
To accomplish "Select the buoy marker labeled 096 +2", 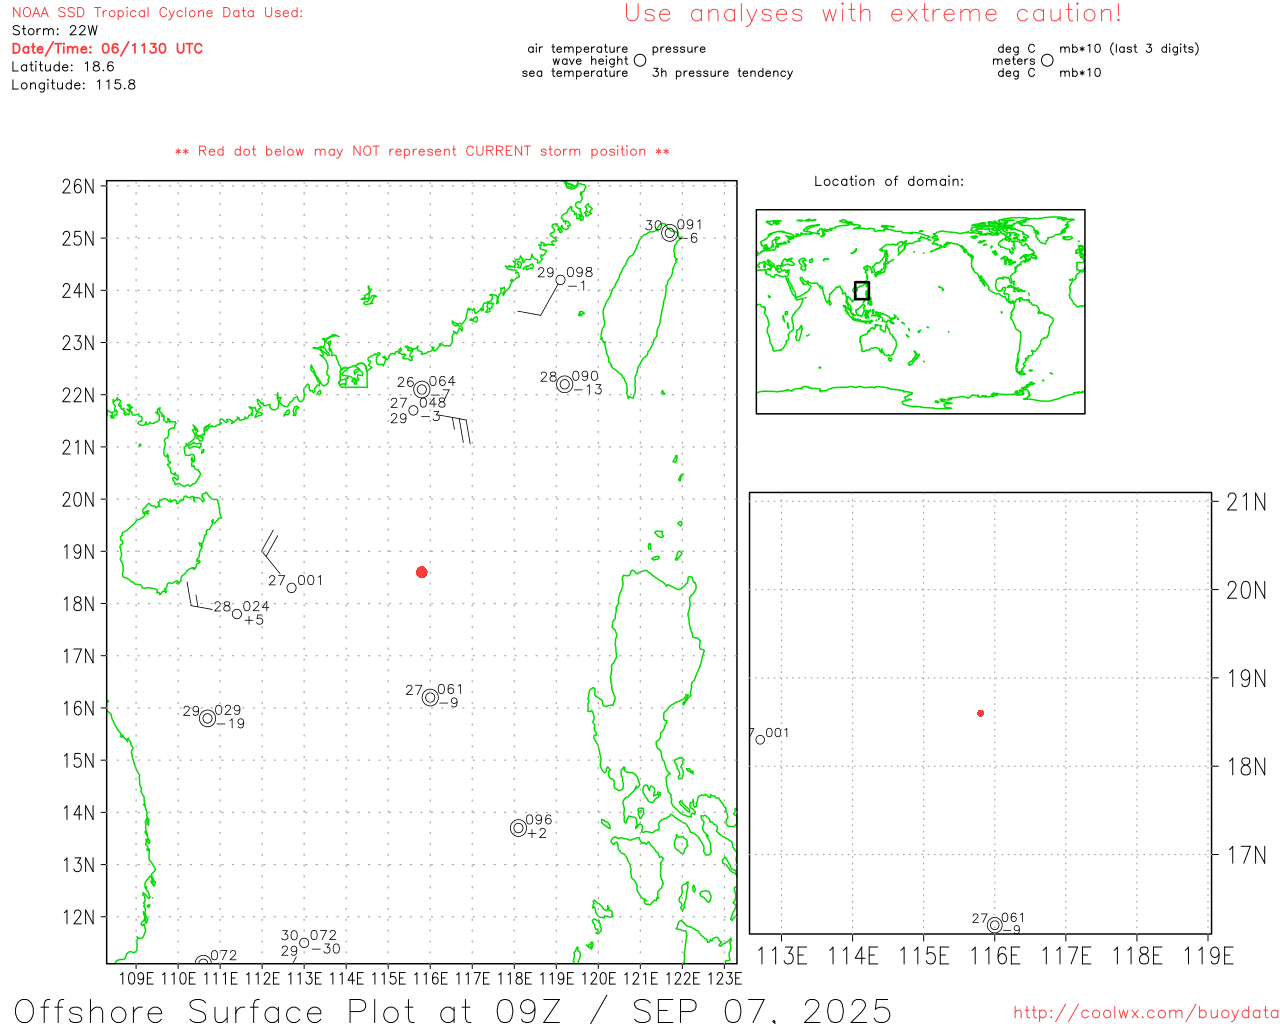I will point(518,828).
